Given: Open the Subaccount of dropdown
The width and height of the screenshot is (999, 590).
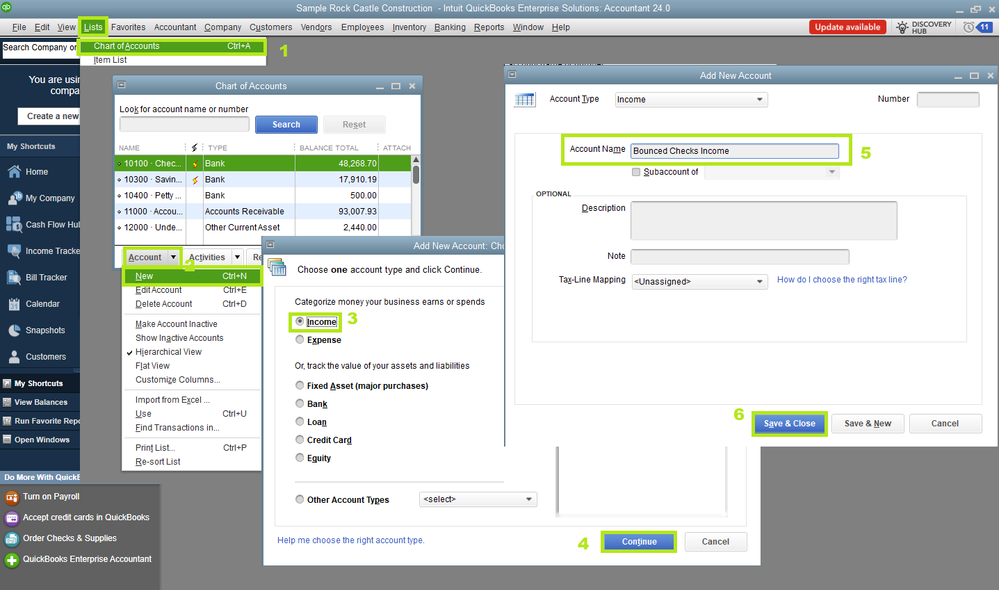Looking at the screenshot, I should click(772, 172).
